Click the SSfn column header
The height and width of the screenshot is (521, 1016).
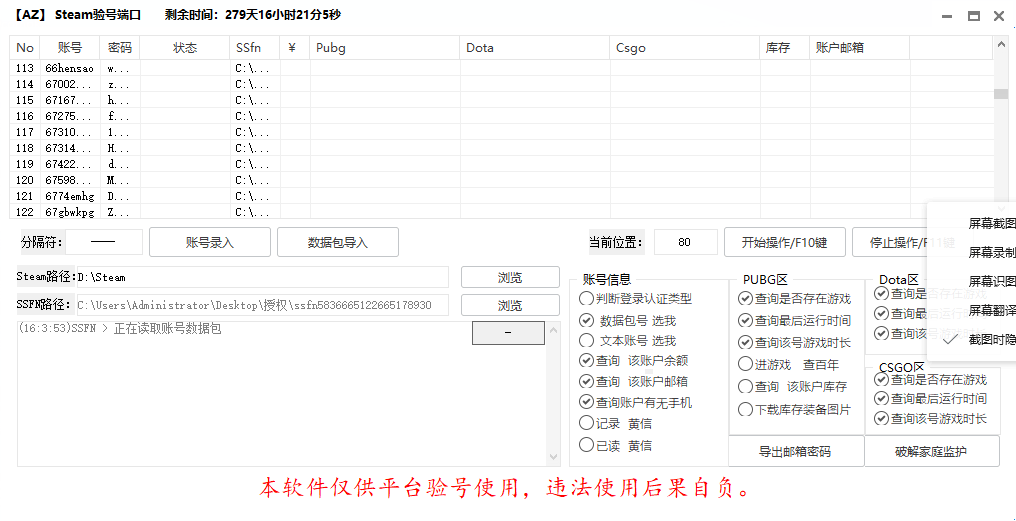tap(255, 47)
